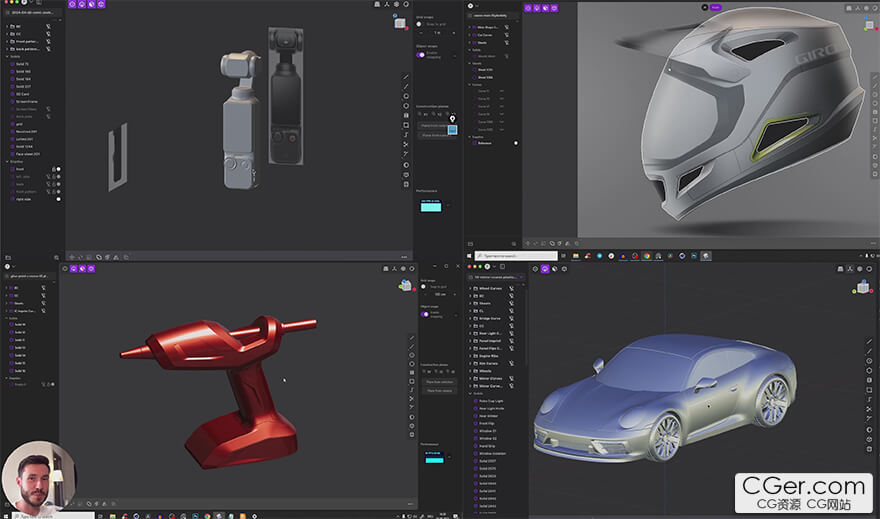The width and height of the screenshot is (880, 519).
Task: Click Plane from camera in the glue gun panel
Action: pyautogui.click(x=440, y=390)
